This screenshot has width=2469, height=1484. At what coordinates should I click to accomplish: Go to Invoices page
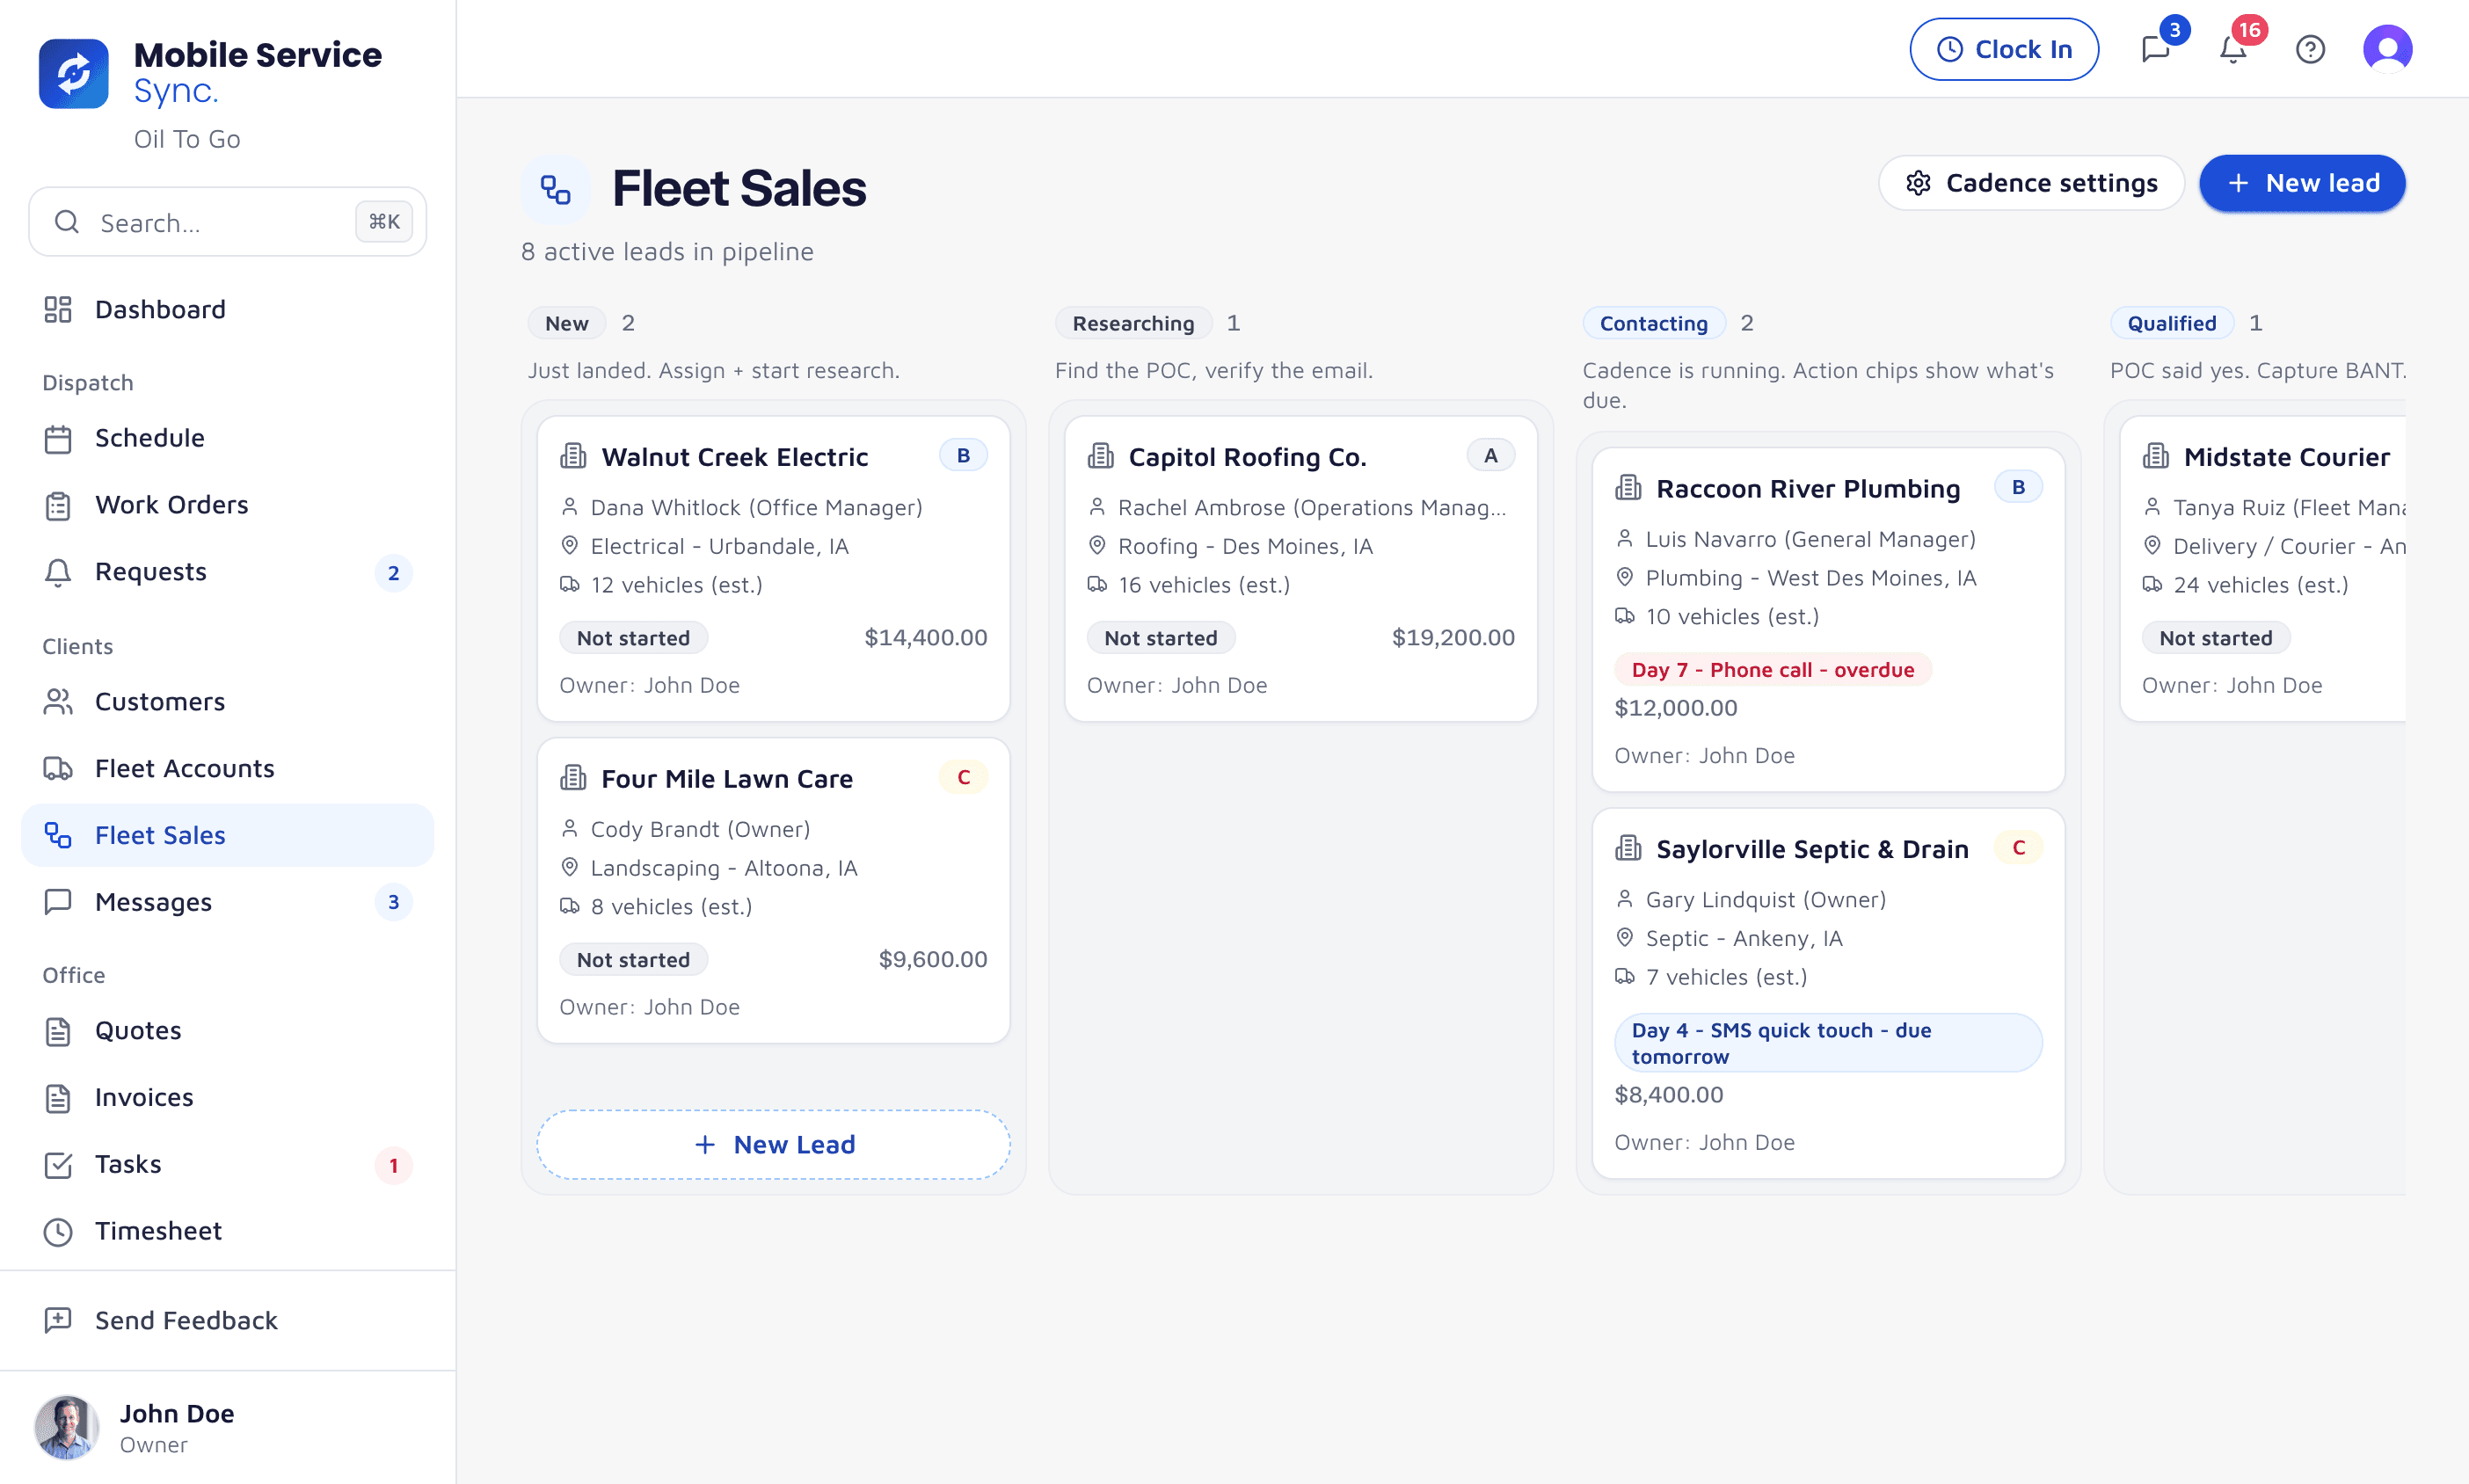click(x=227, y=1097)
